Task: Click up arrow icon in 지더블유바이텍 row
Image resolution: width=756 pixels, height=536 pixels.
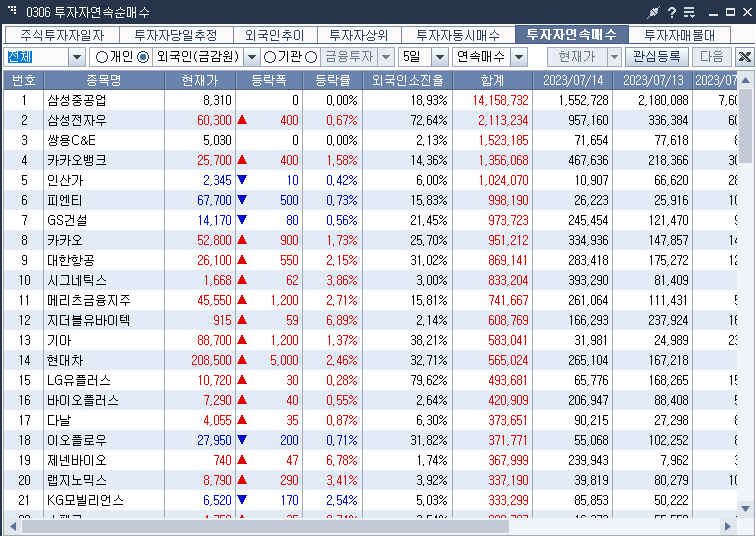Action: tap(242, 320)
